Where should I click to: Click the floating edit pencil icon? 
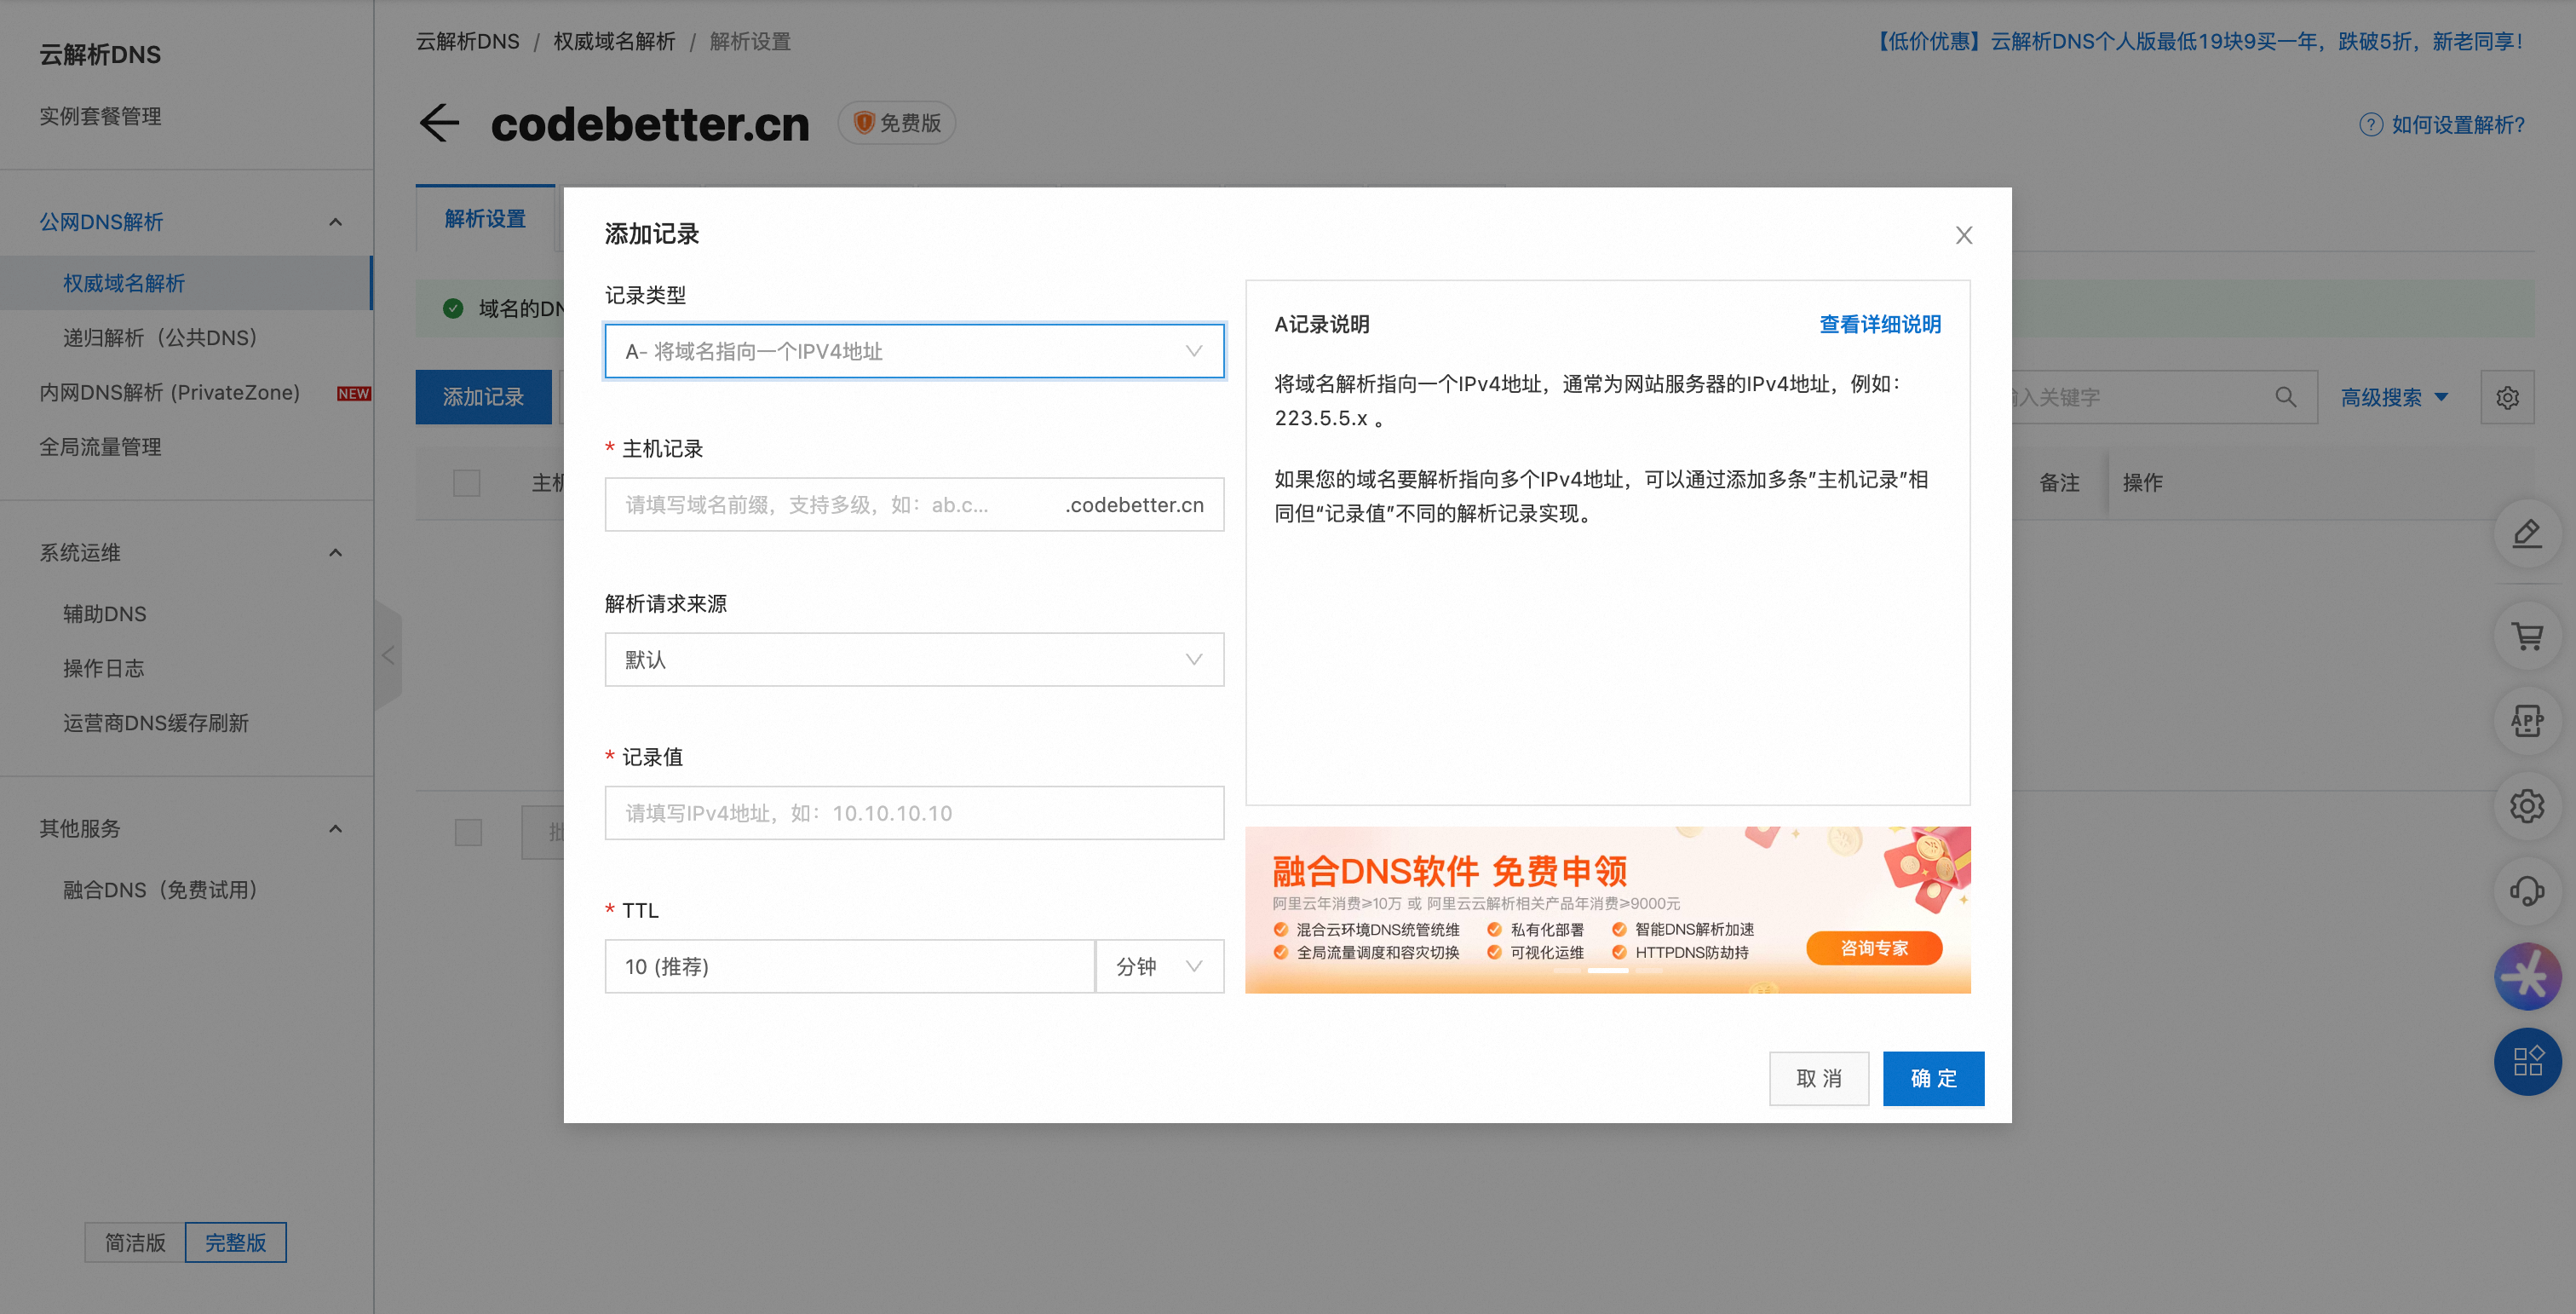2526,533
